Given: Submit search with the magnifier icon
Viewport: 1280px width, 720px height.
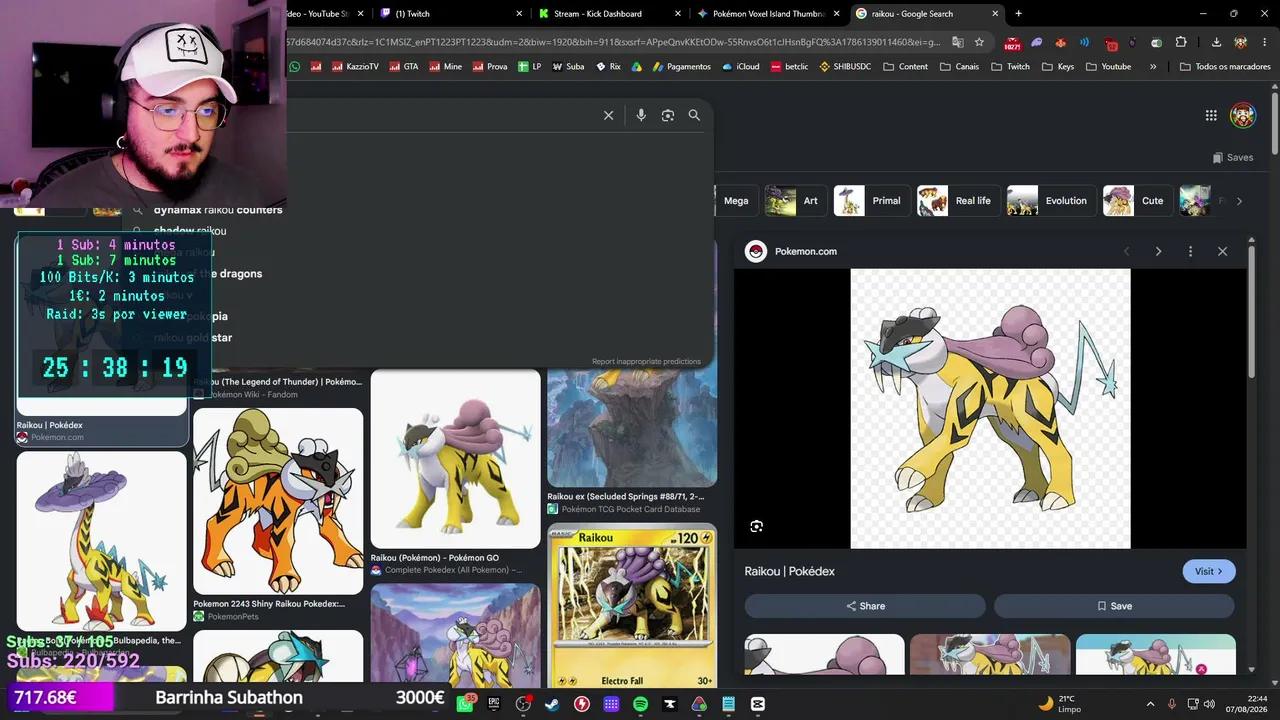Looking at the screenshot, I should (x=694, y=115).
